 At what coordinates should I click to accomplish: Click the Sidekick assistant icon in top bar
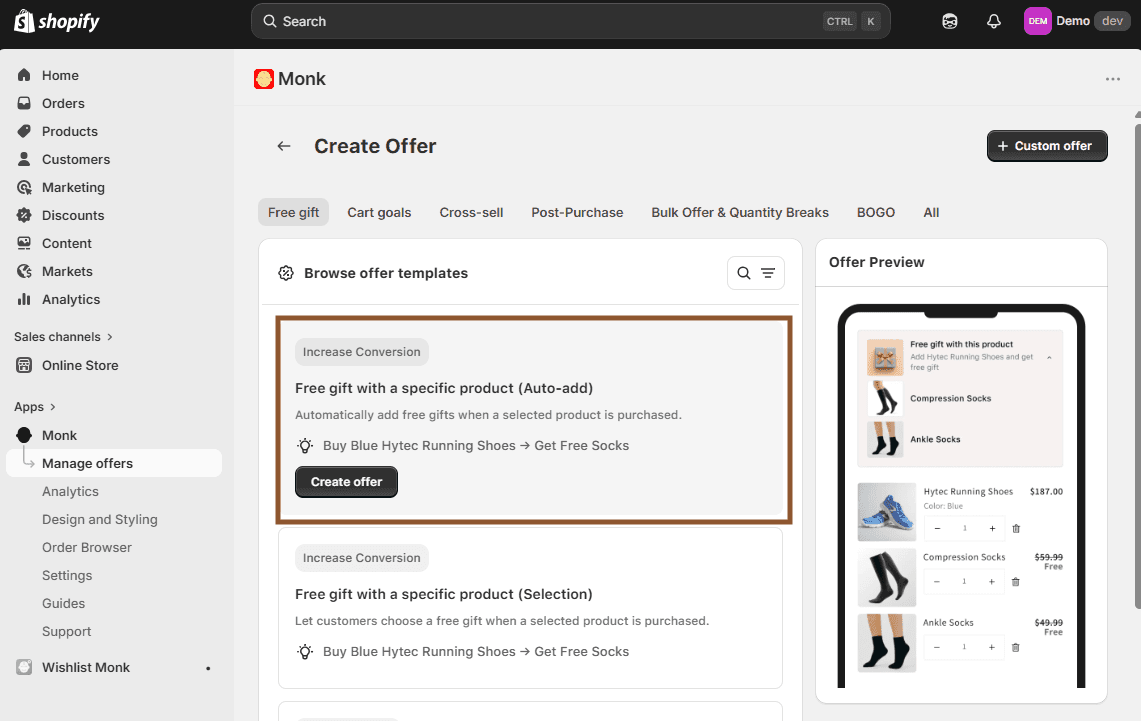[950, 21]
